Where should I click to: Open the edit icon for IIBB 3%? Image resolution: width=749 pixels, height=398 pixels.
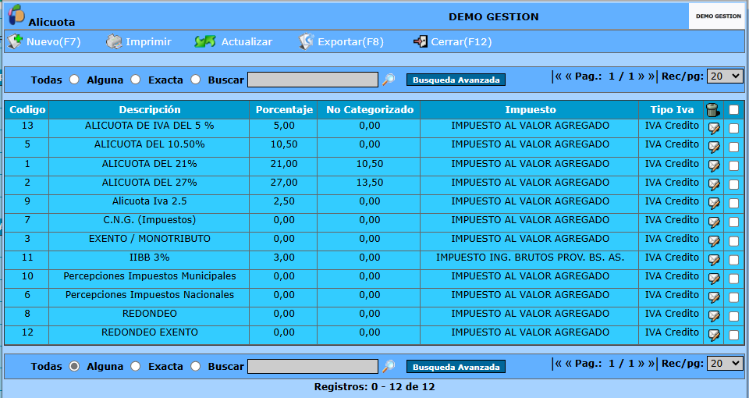pyautogui.click(x=714, y=260)
